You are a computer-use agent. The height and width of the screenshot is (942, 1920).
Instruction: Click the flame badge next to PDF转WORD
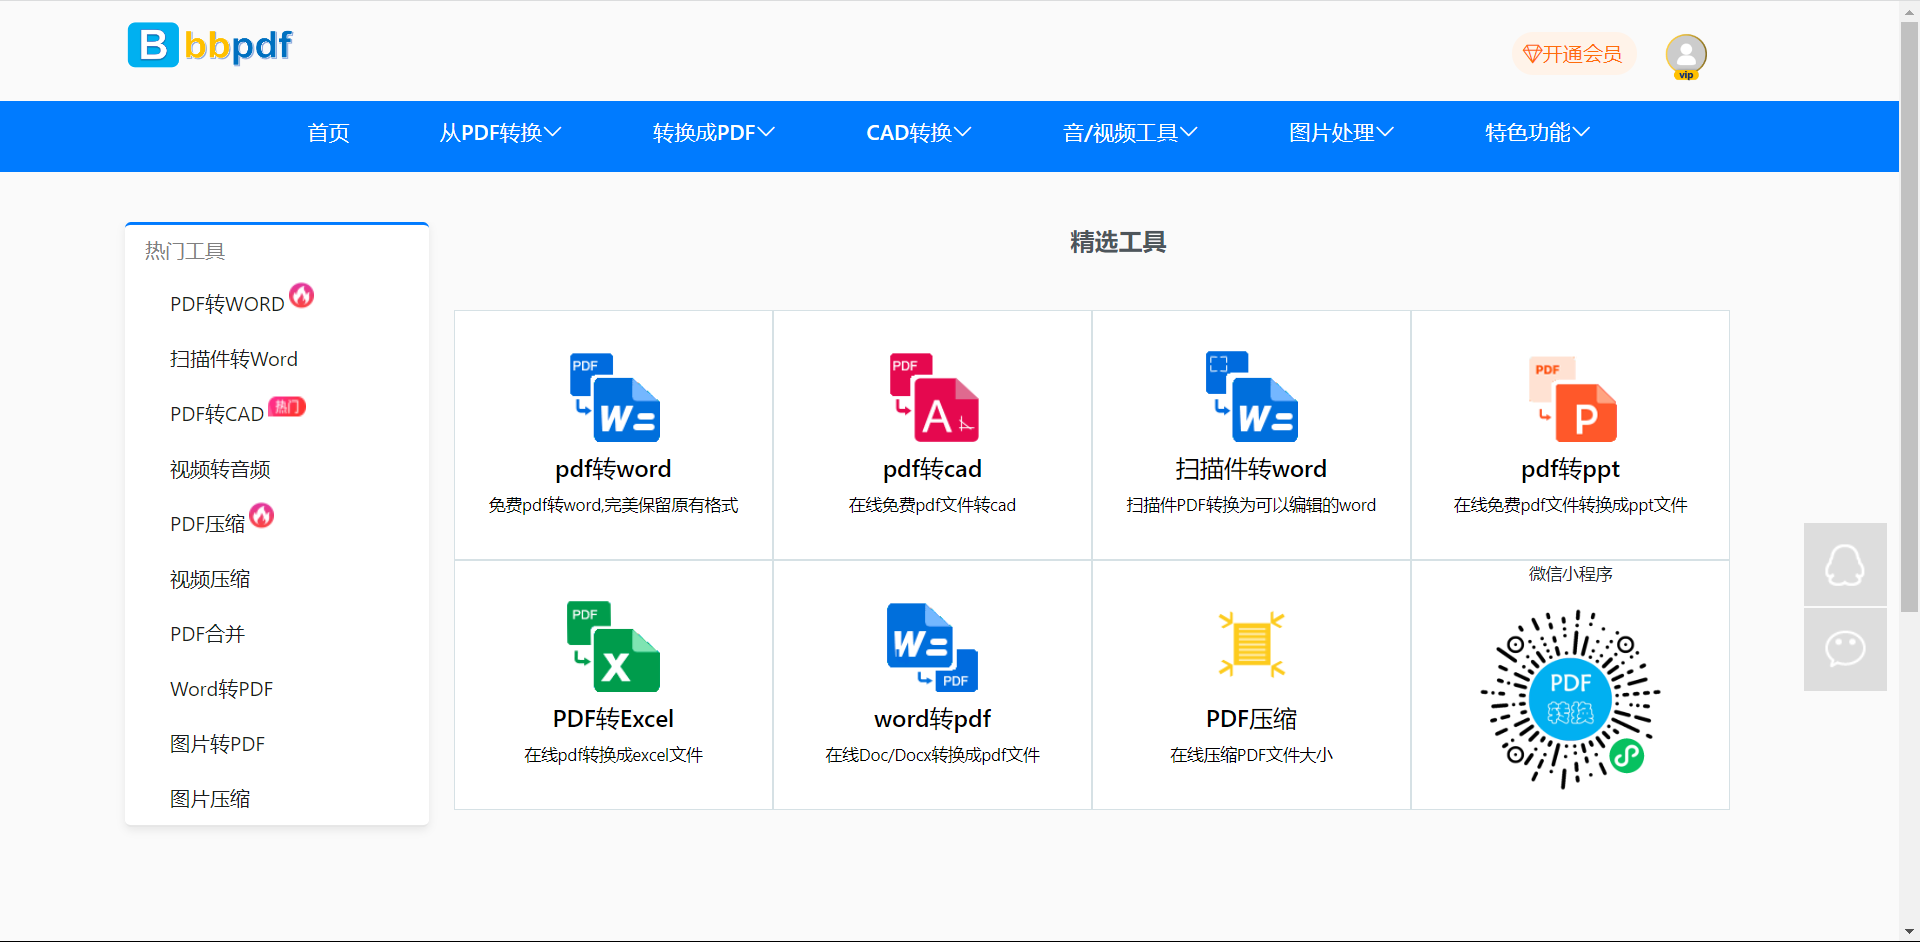[x=302, y=295]
